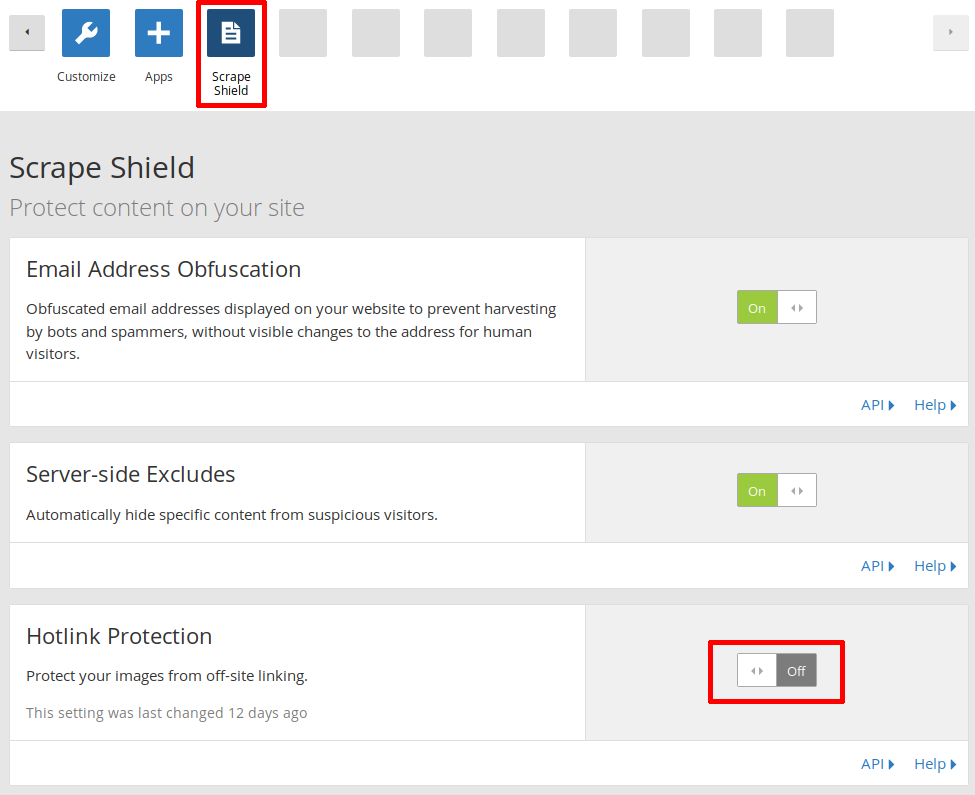Expand API link under Email Address Obfuscation

[877, 405]
